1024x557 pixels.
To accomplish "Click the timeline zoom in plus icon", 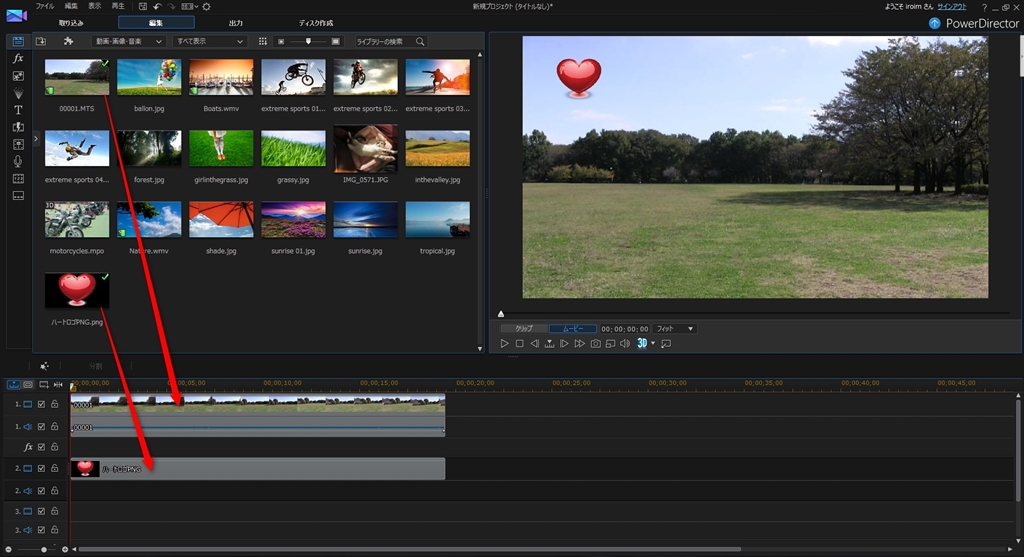I will point(65,550).
